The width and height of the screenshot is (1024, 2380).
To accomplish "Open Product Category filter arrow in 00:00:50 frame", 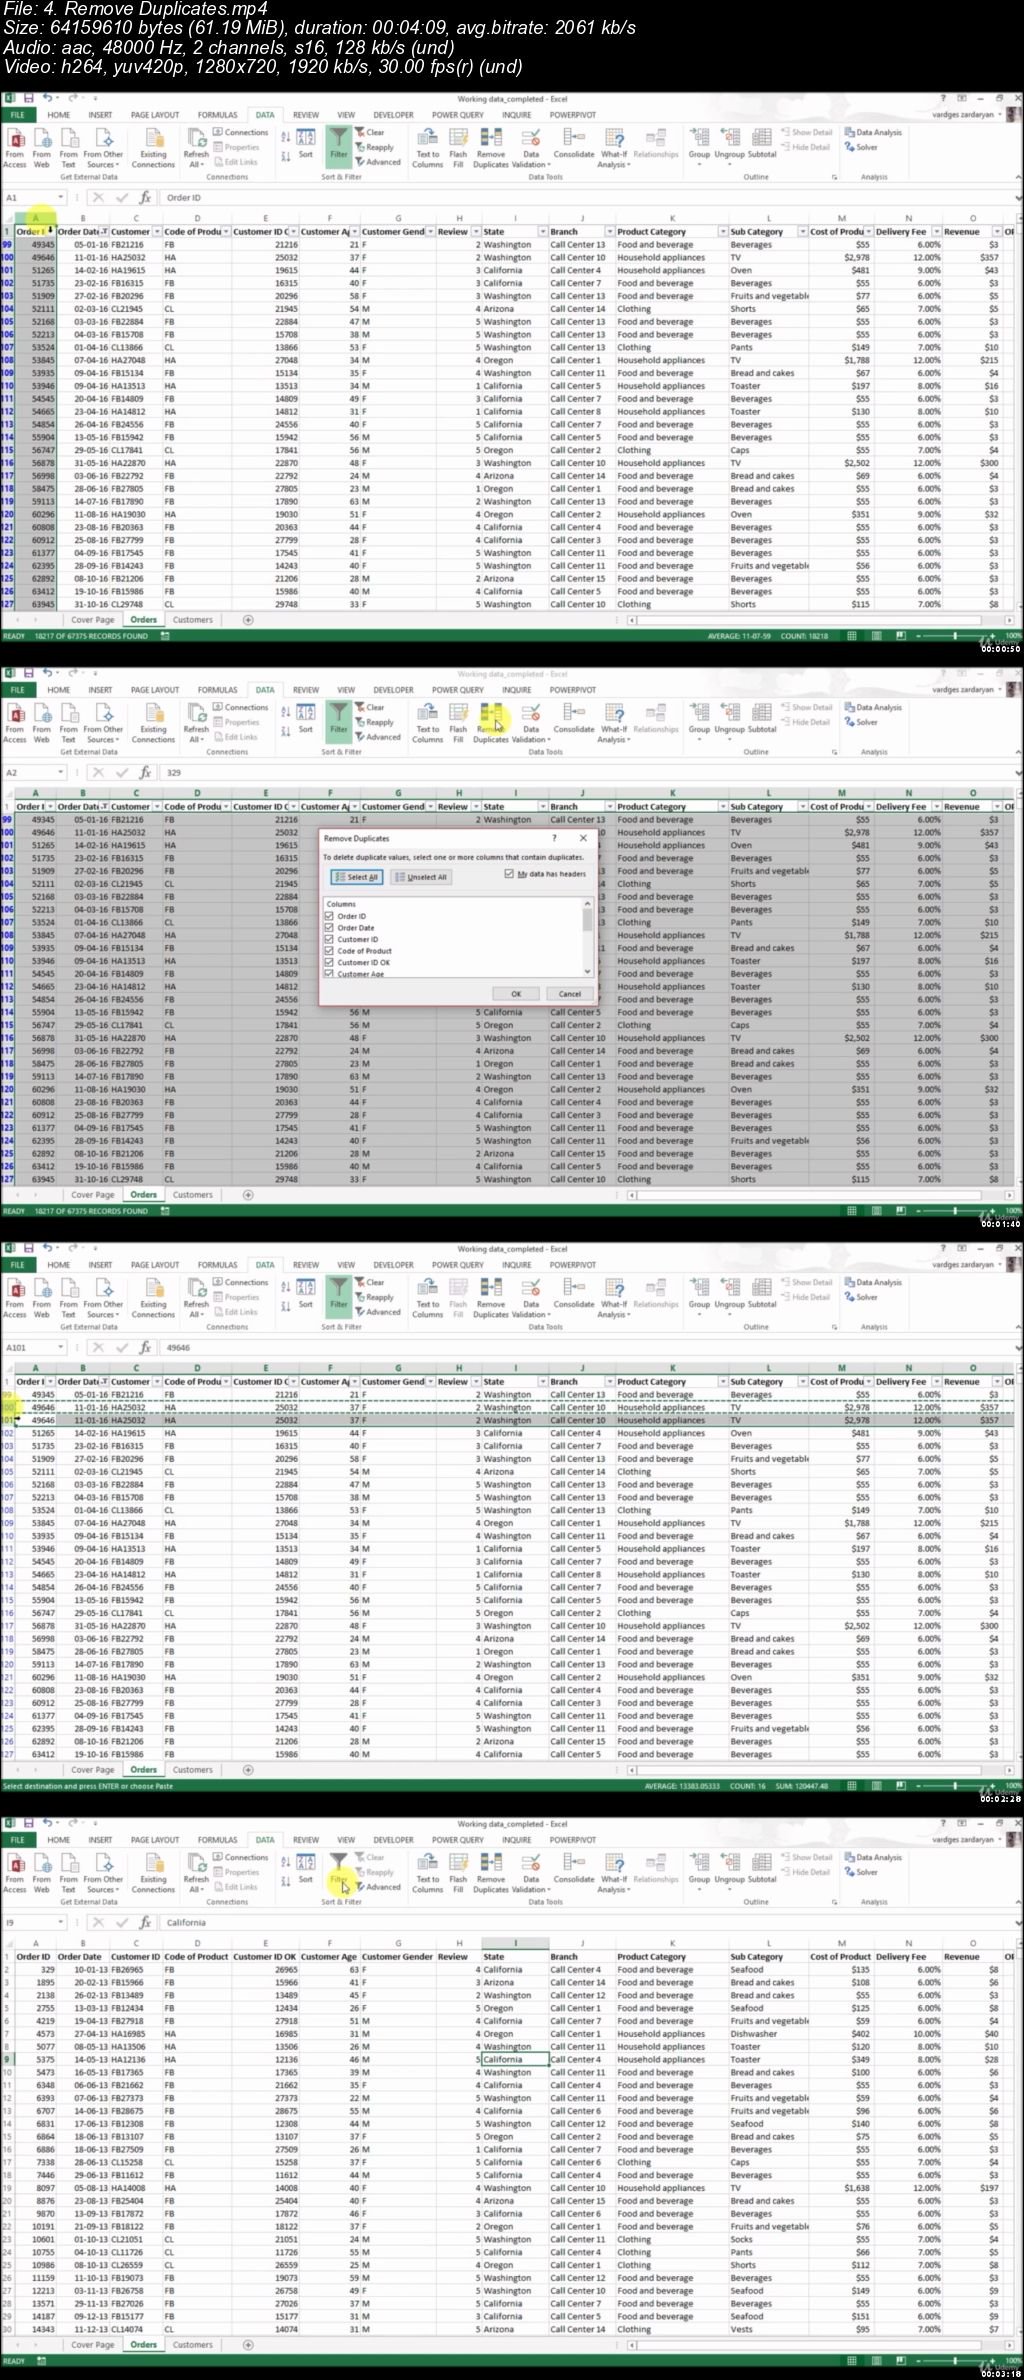I will click(721, 232).
